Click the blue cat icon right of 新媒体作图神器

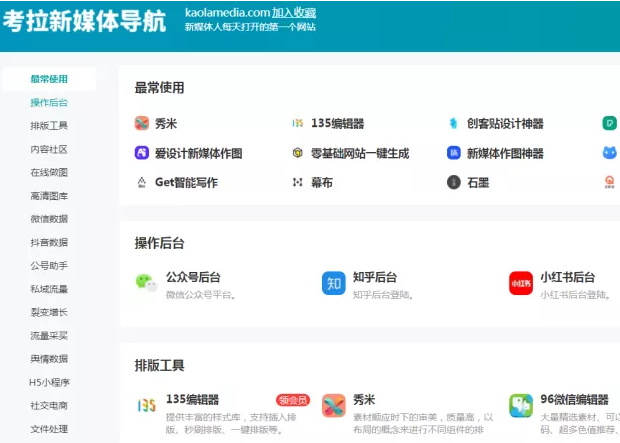[x=609, y=153]
